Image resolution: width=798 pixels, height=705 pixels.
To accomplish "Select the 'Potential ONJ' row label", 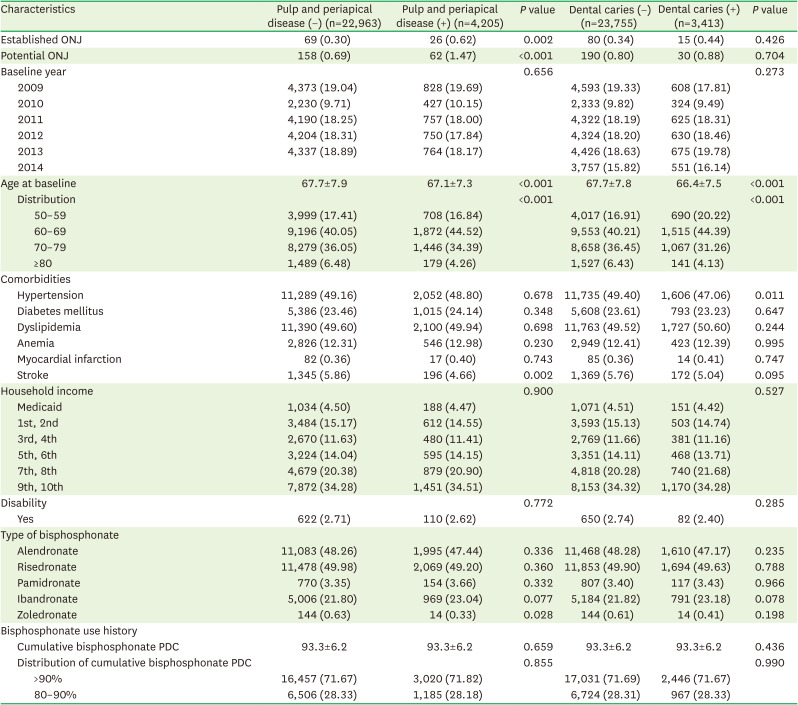I will pyautogui.click(x=35, y=55).
